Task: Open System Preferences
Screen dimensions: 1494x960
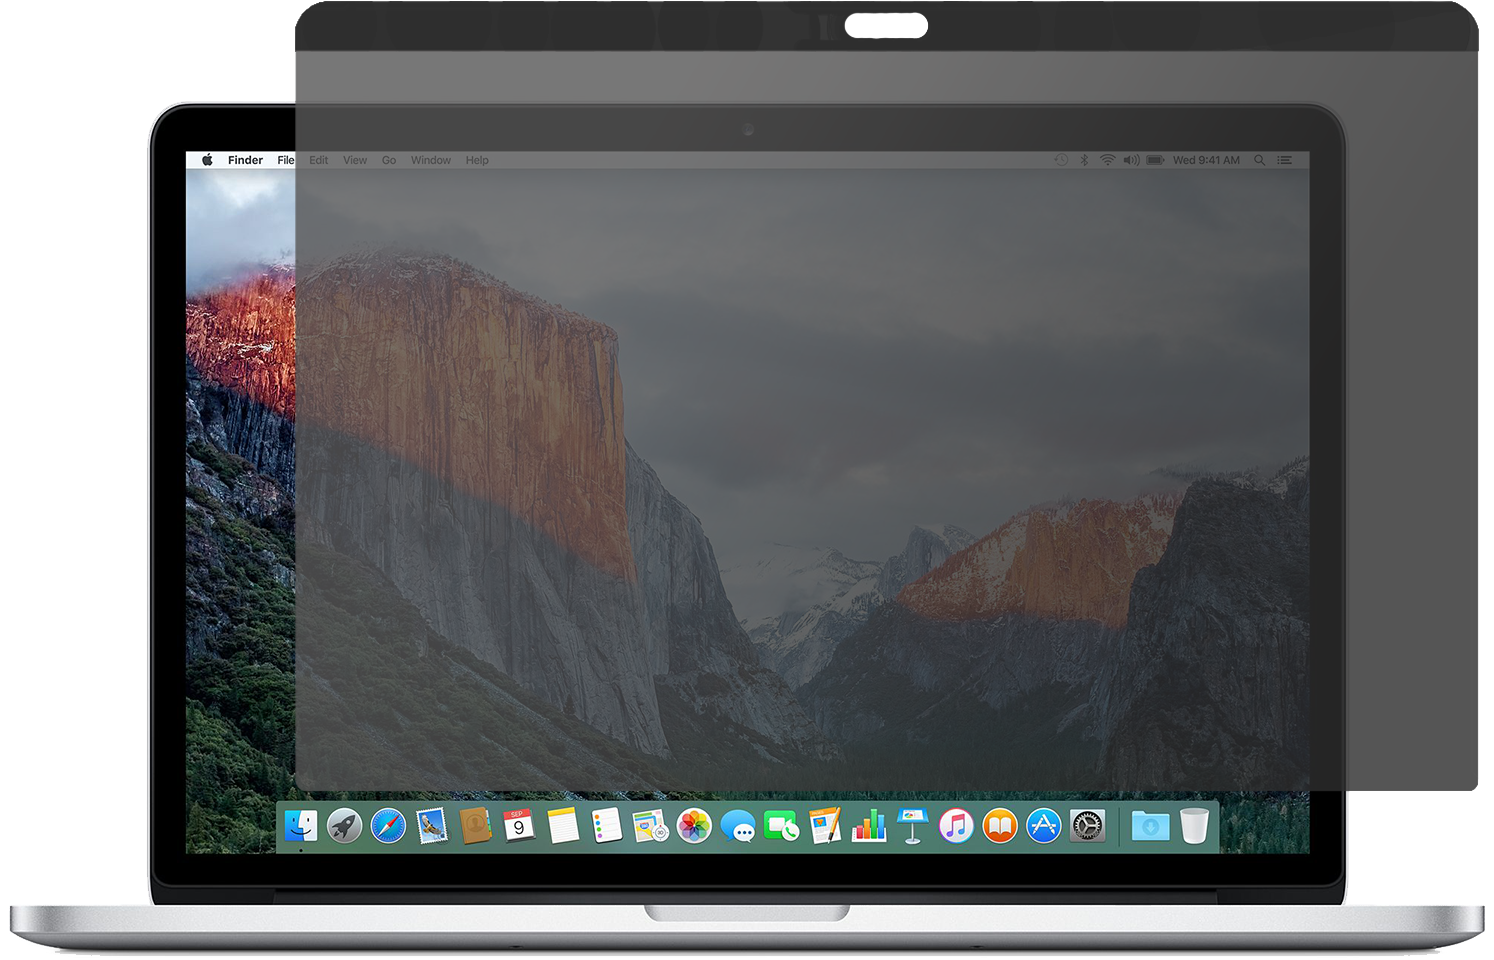Action: [x=1085, y=826]
